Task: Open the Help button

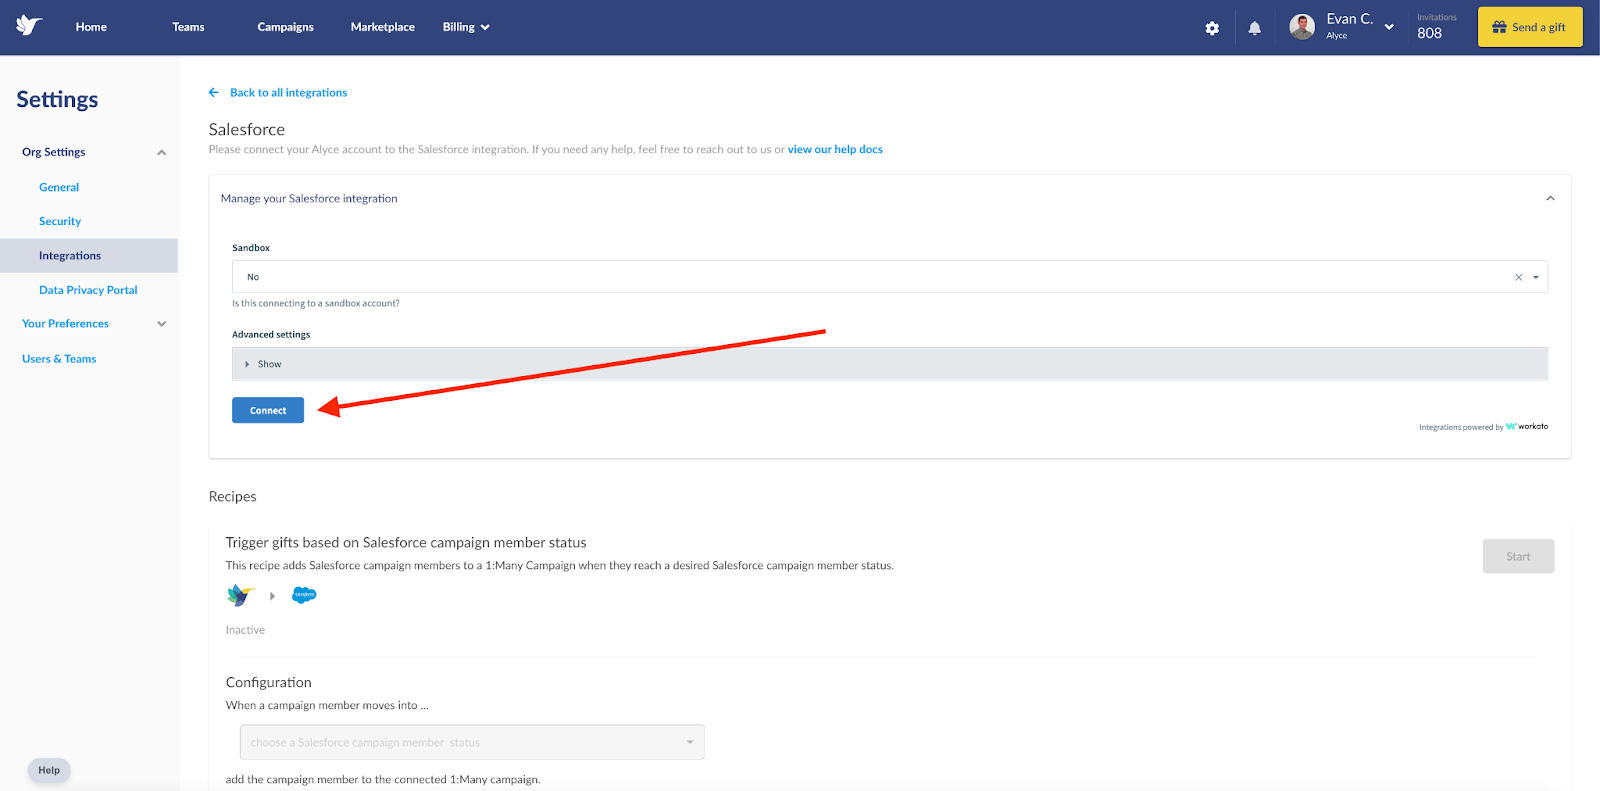Action: (49, 770)
